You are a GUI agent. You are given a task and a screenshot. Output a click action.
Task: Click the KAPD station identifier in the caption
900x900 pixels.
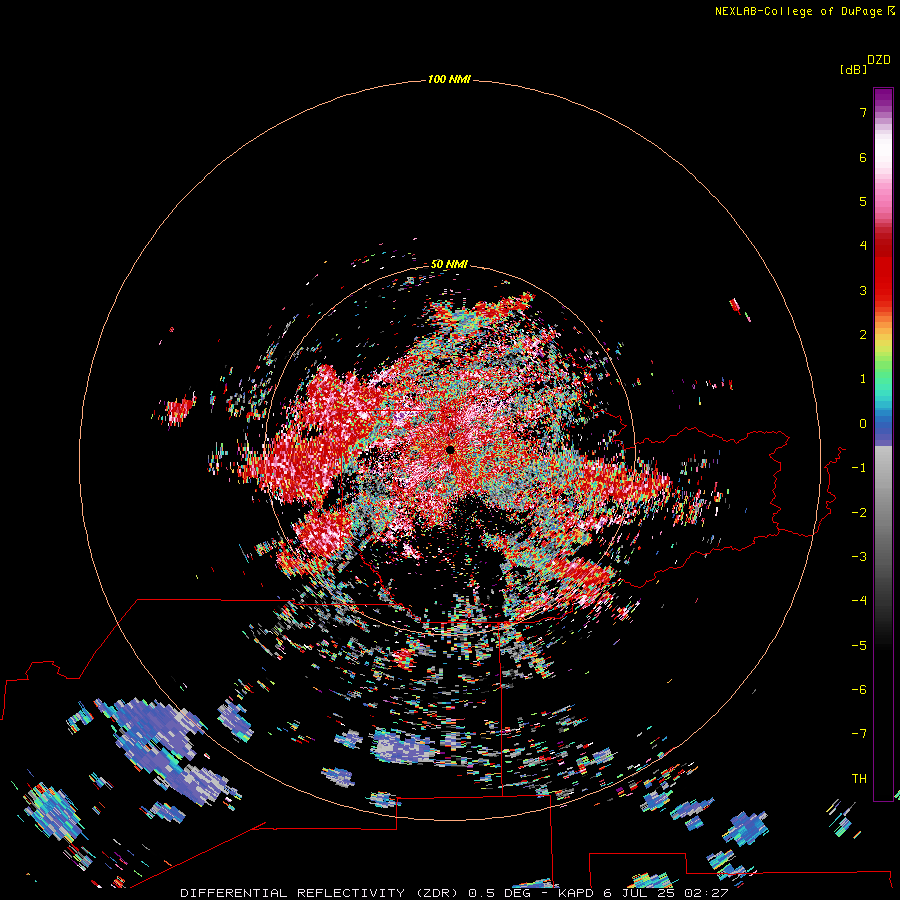576,893
